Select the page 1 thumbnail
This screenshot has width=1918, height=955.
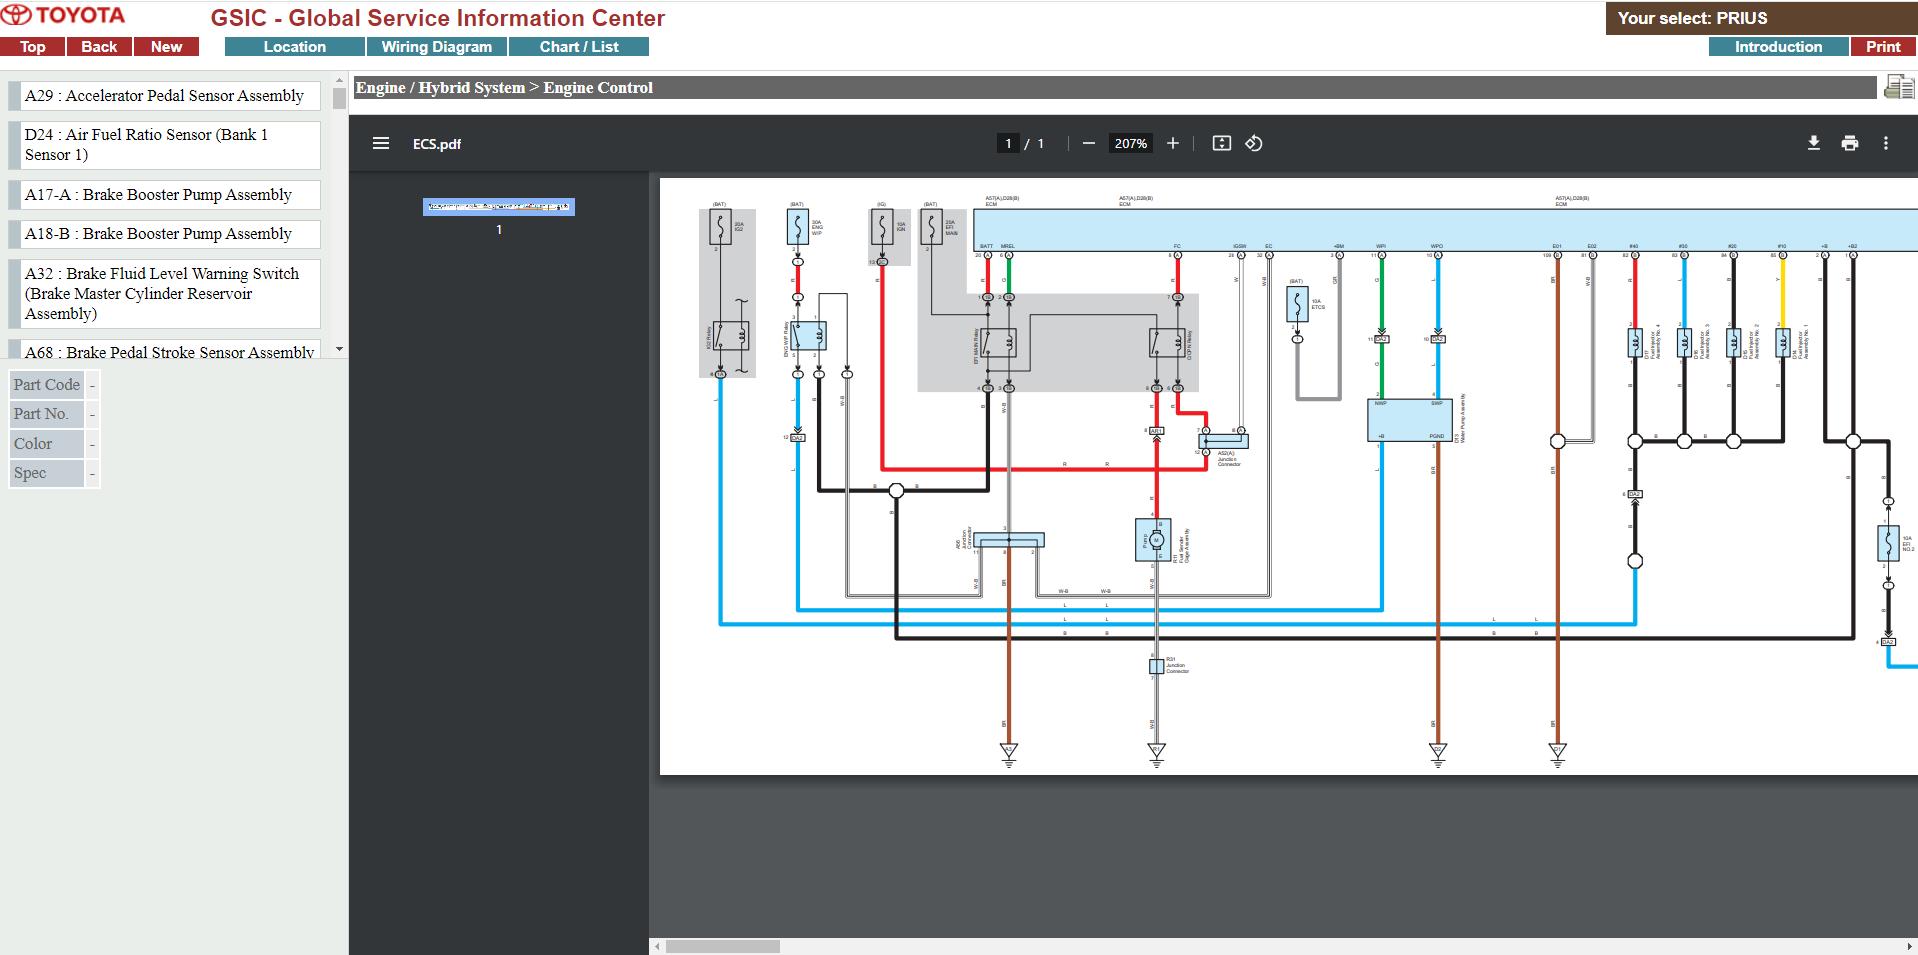pos(499,207)
